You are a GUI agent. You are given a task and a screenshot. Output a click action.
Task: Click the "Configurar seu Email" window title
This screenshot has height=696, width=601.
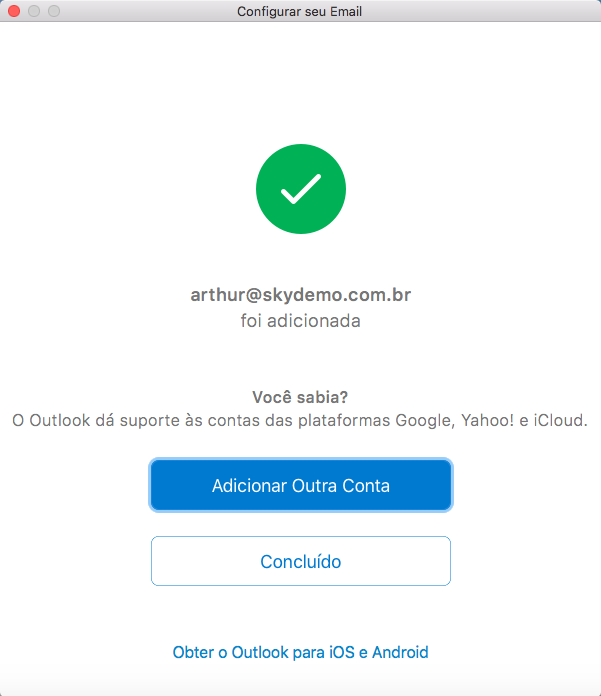click(x=300, y=11)
